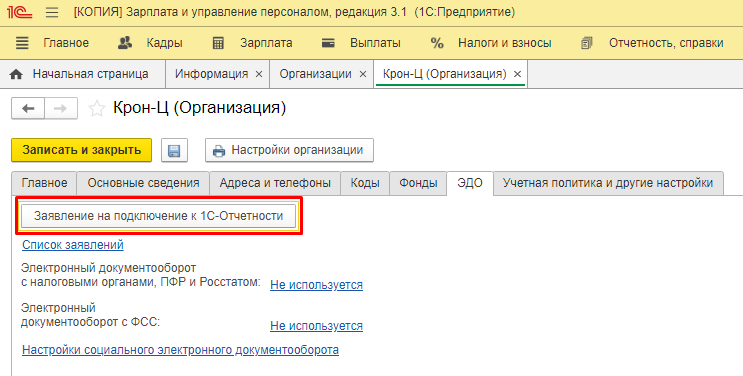Image resolution: width=743 pixels, height=376 pixels.
Task: Navigate back with the left arrow
Action: (x=28, y=109)
